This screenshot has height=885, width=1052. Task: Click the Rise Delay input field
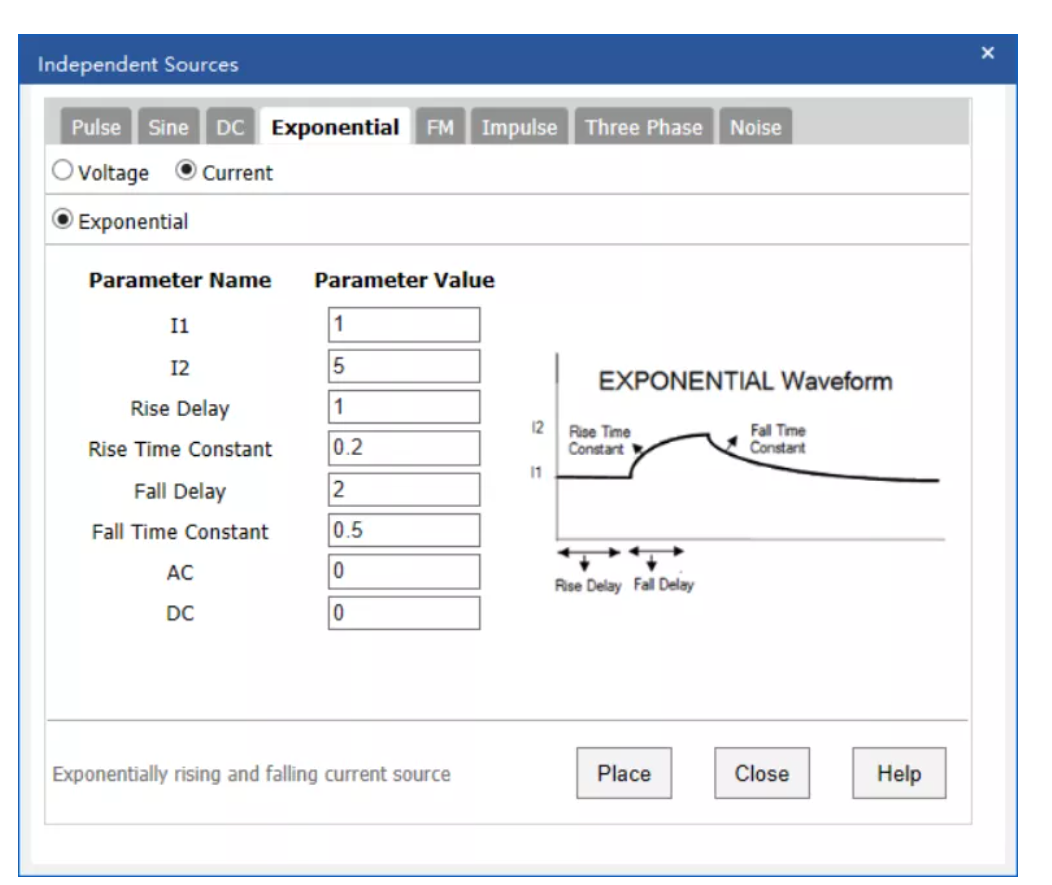[404, 407]
